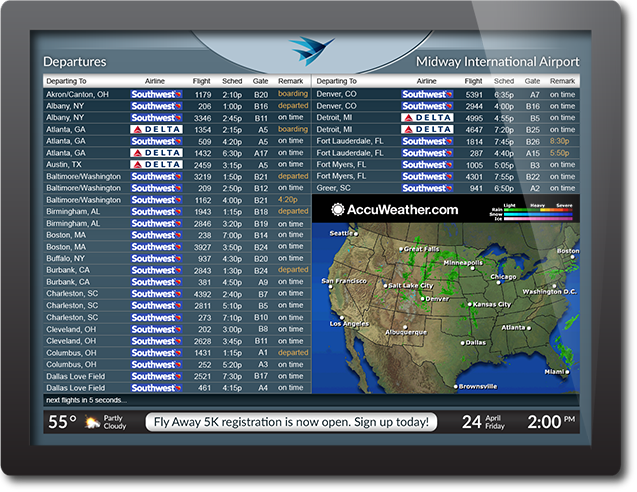Viewport: 637px width, 492px height.
Task: Click Brownsville on the weather map
Action: [x=475, y=386]
